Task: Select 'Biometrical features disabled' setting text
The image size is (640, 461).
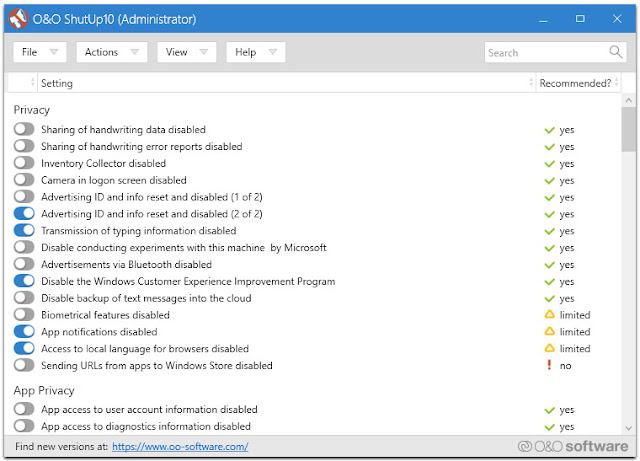Action: (105, 315)
